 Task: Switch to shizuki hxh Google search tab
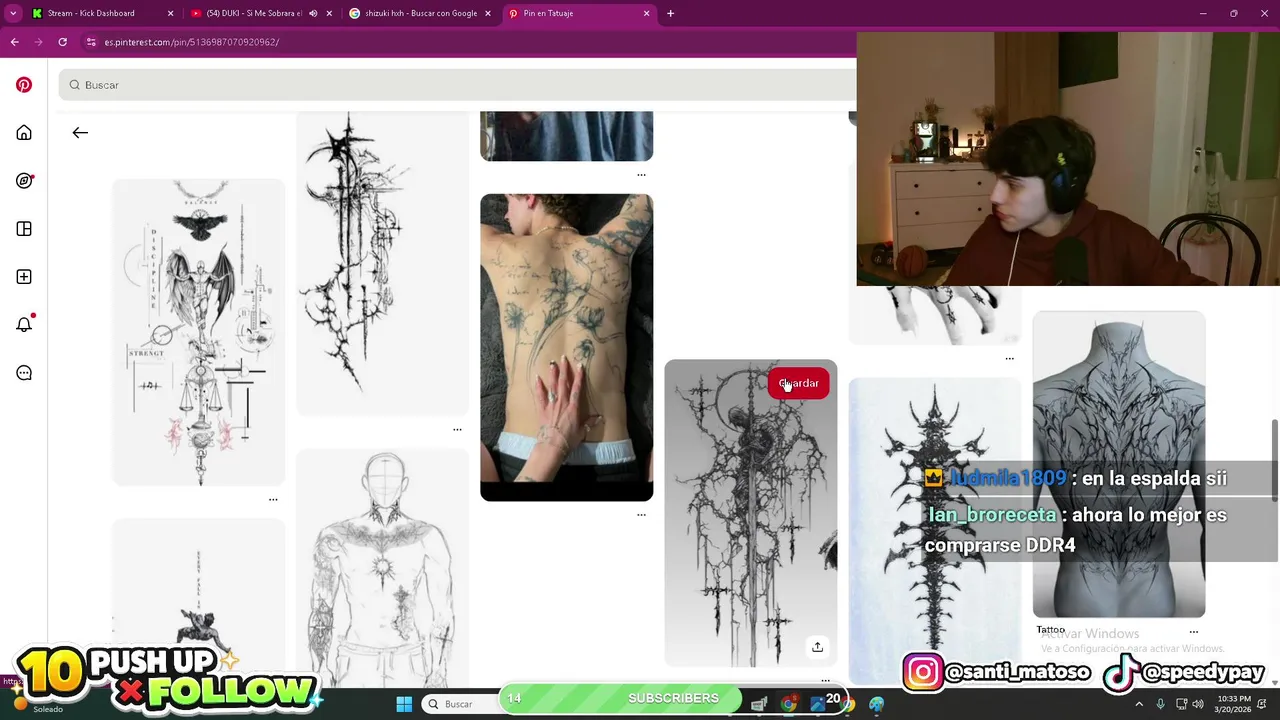421,13
